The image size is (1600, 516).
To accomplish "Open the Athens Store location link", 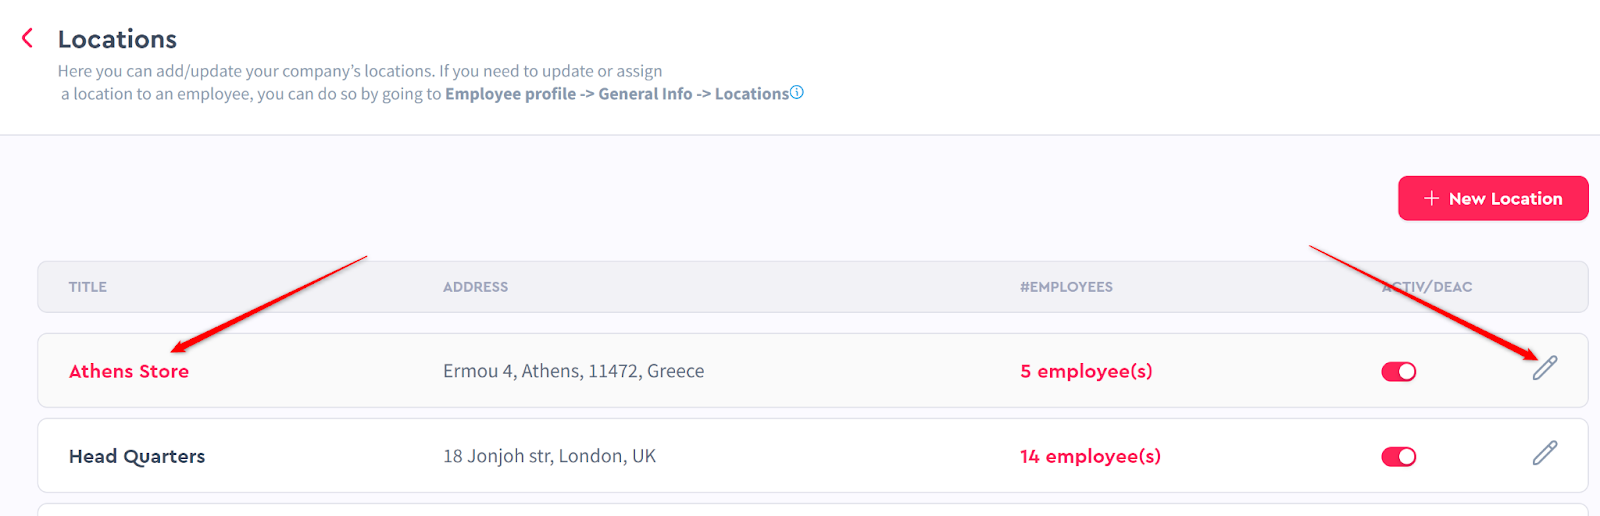I will (129, 371).
